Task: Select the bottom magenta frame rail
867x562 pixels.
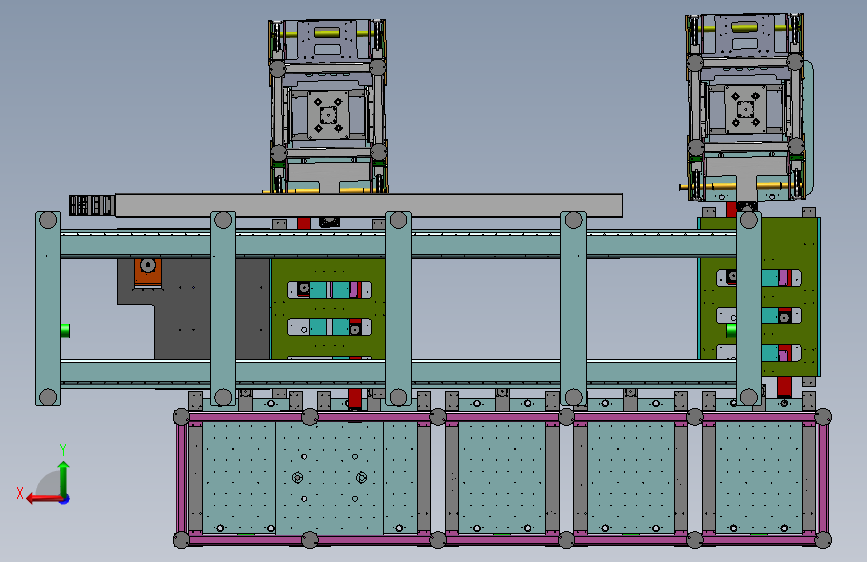Action: [502, 539]
